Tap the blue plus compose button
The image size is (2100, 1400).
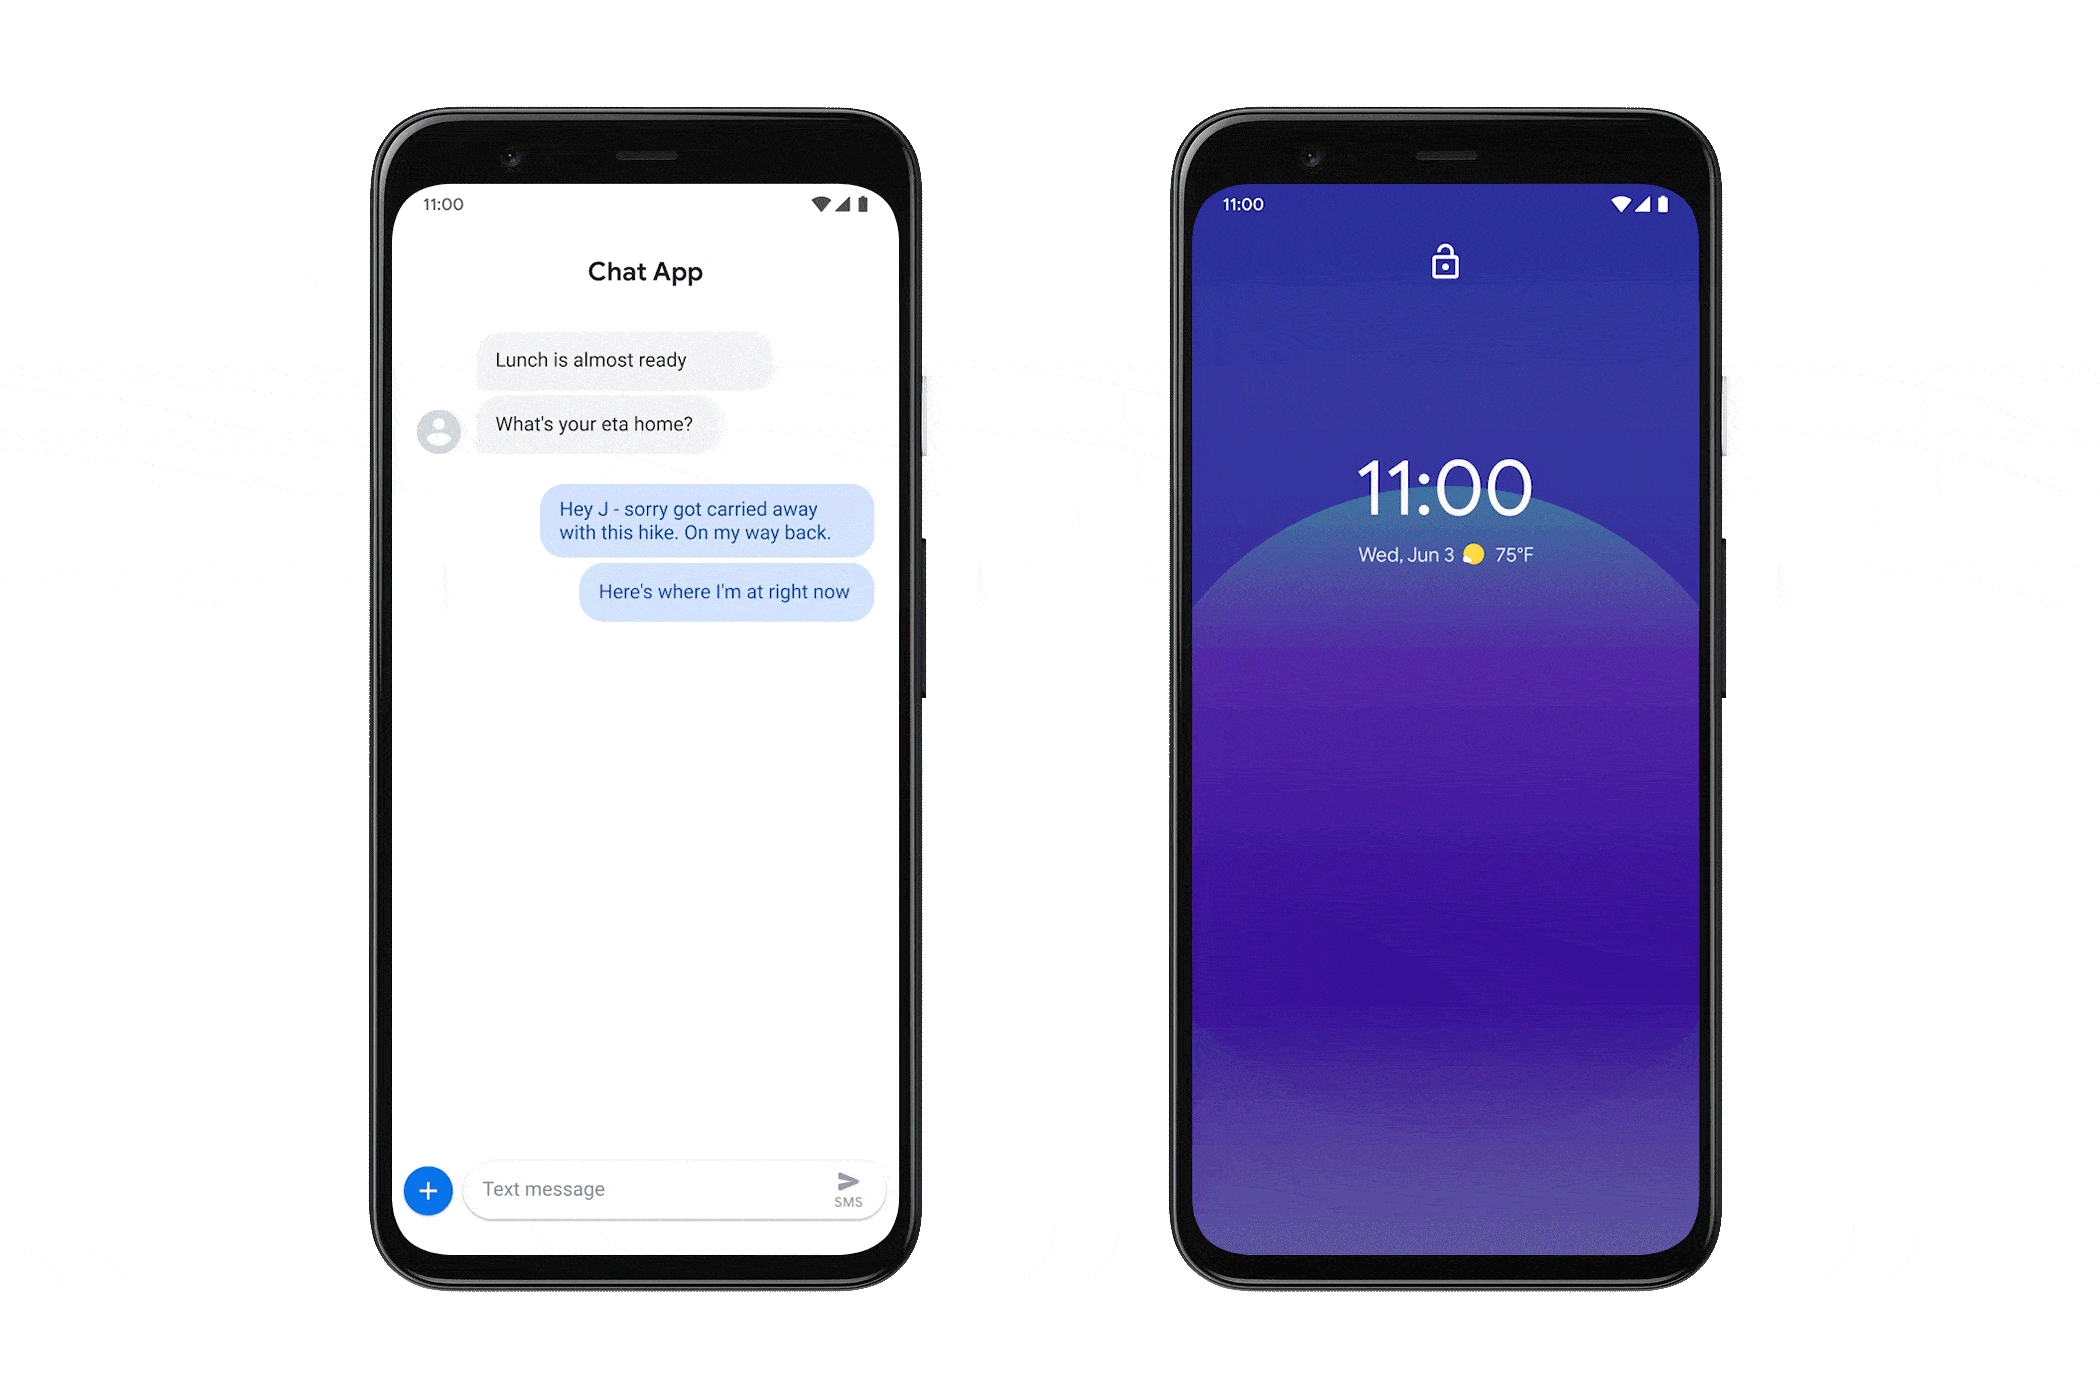(430, 1189)
